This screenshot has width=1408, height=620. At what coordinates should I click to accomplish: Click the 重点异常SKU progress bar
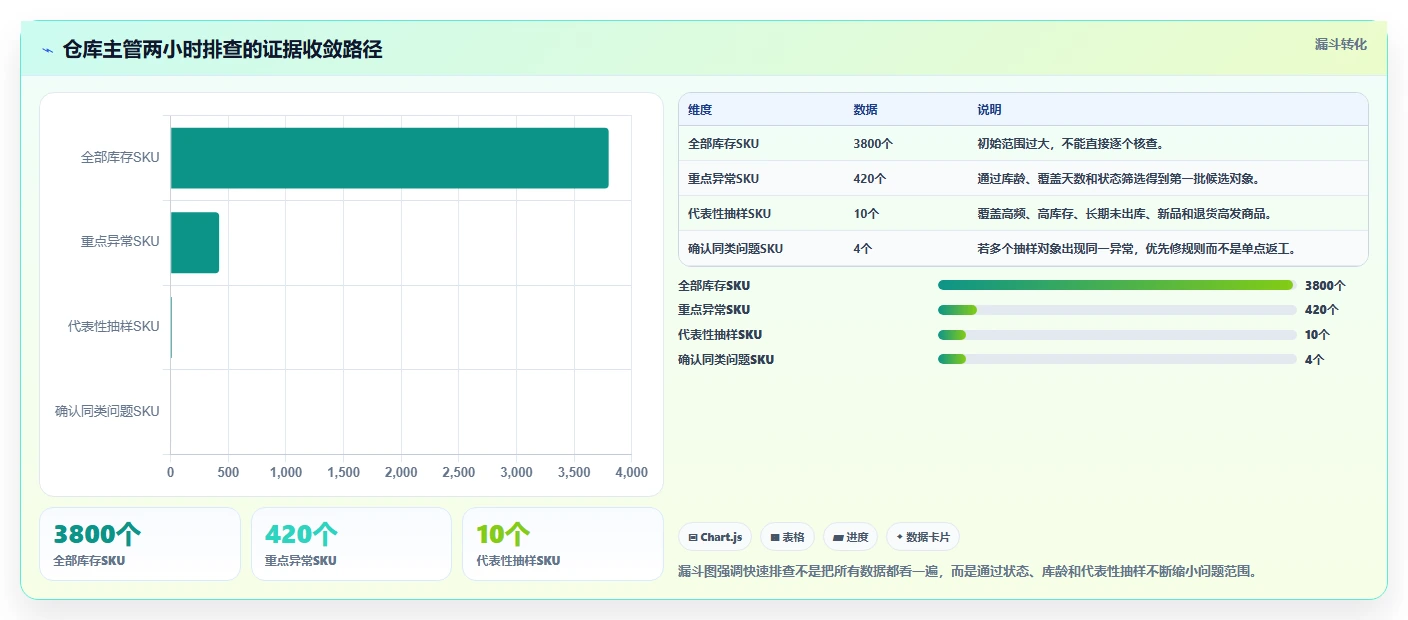click(1117, 310)
